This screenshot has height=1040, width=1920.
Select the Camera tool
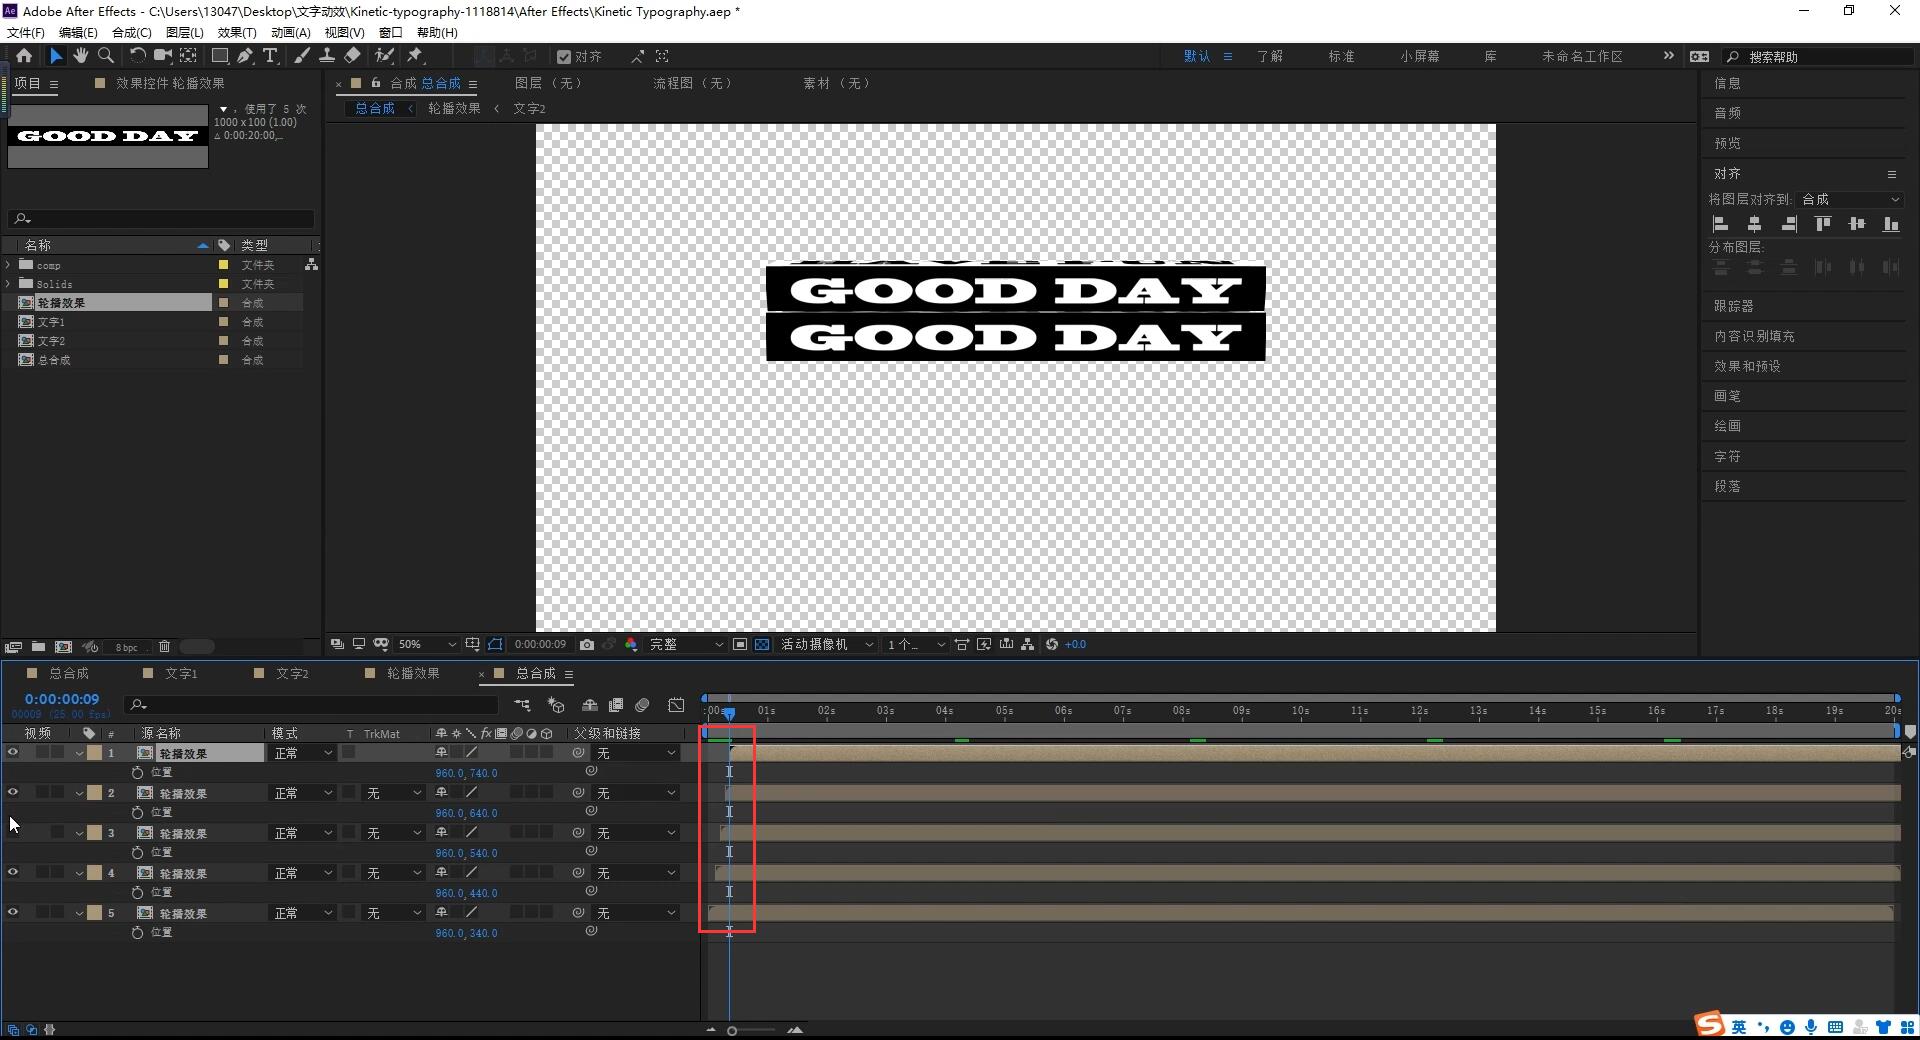pos(162,56)
